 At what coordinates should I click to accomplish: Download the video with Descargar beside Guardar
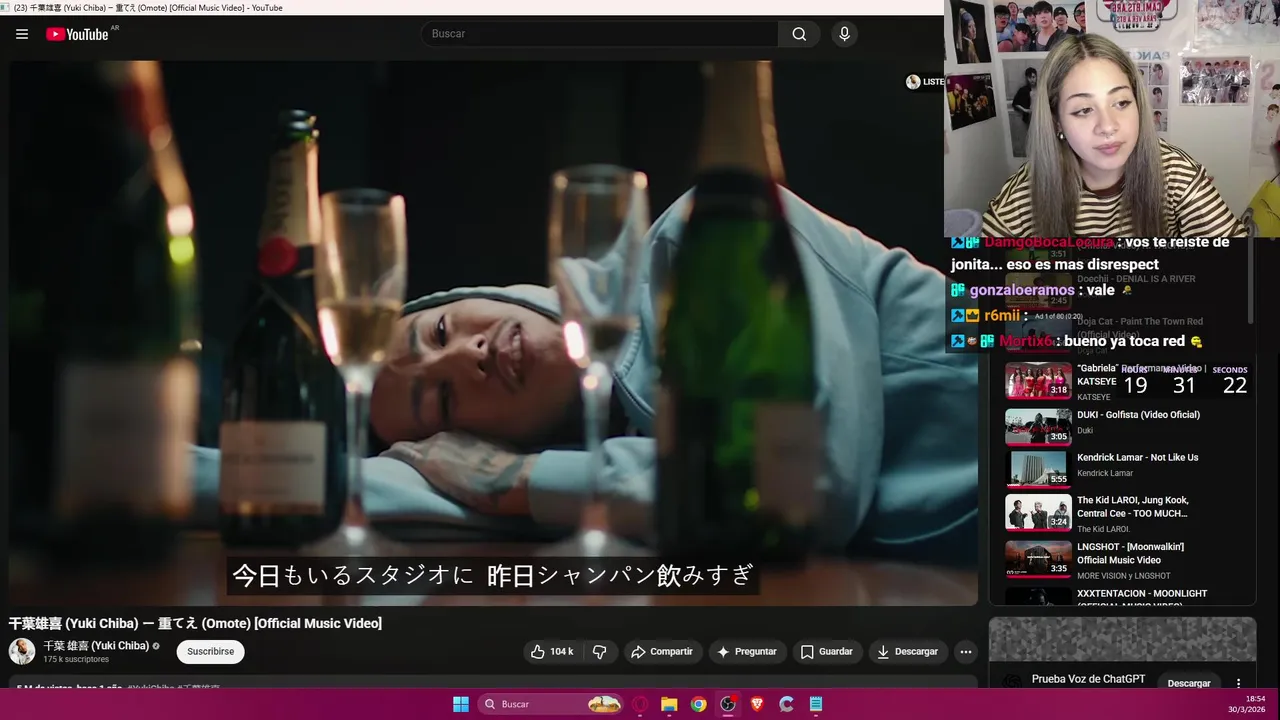(908, 652)
